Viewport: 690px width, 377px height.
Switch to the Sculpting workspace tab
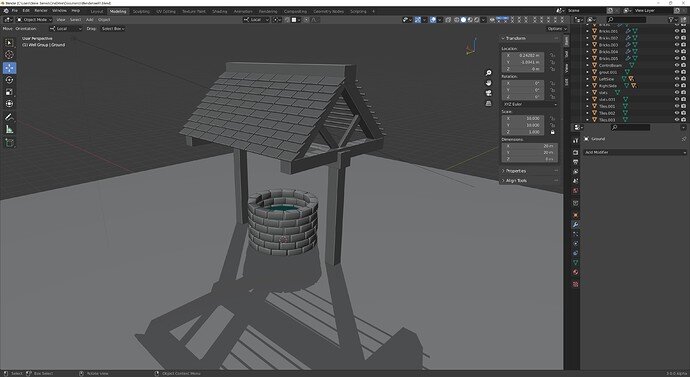tap(141, 11)
